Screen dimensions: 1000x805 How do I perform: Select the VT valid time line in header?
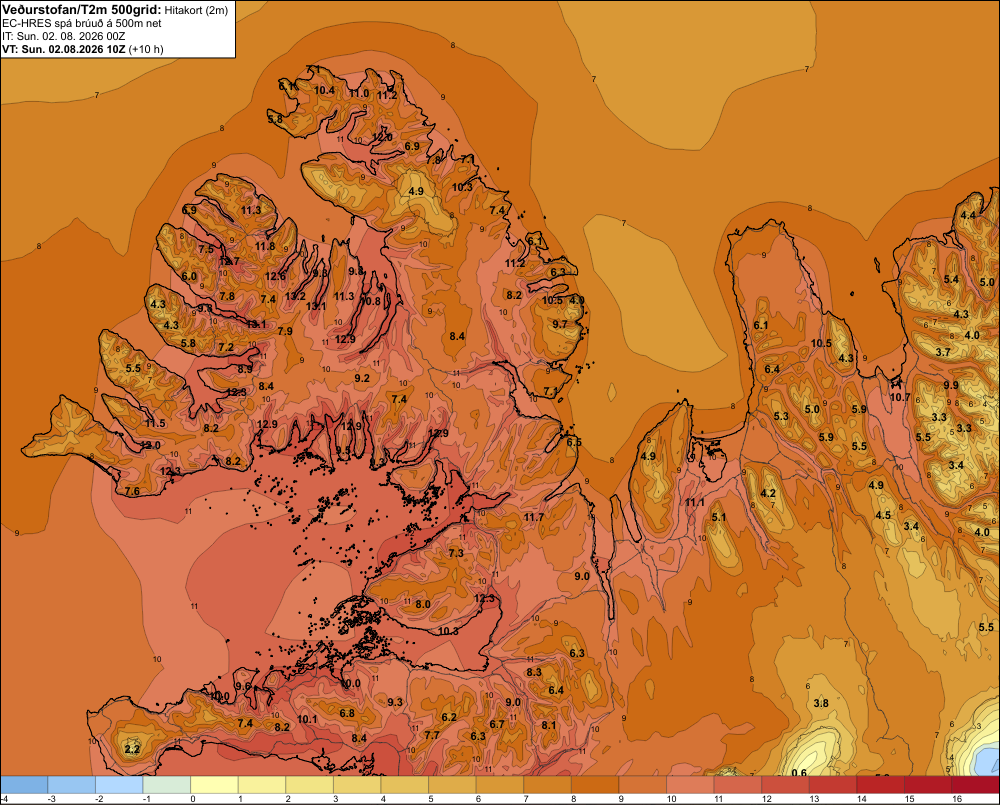tap(83, 49)
